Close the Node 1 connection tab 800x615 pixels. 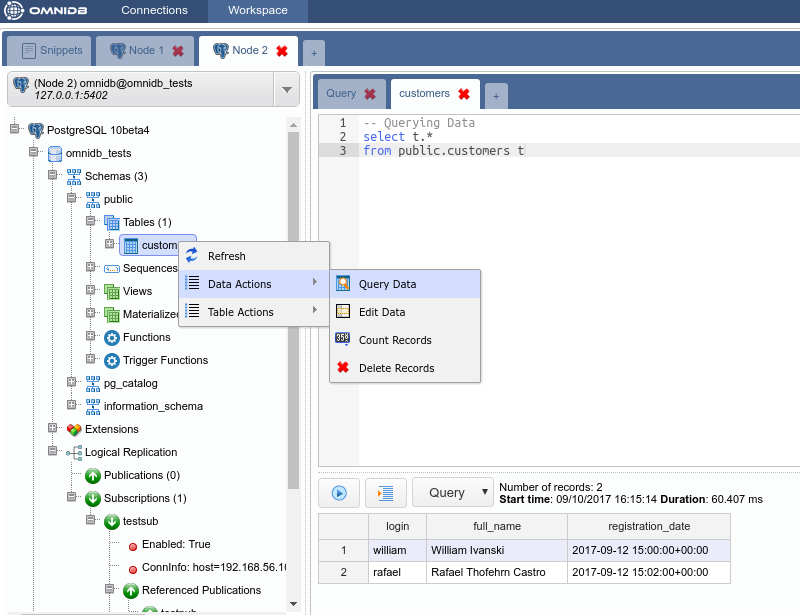coord(178,51)
